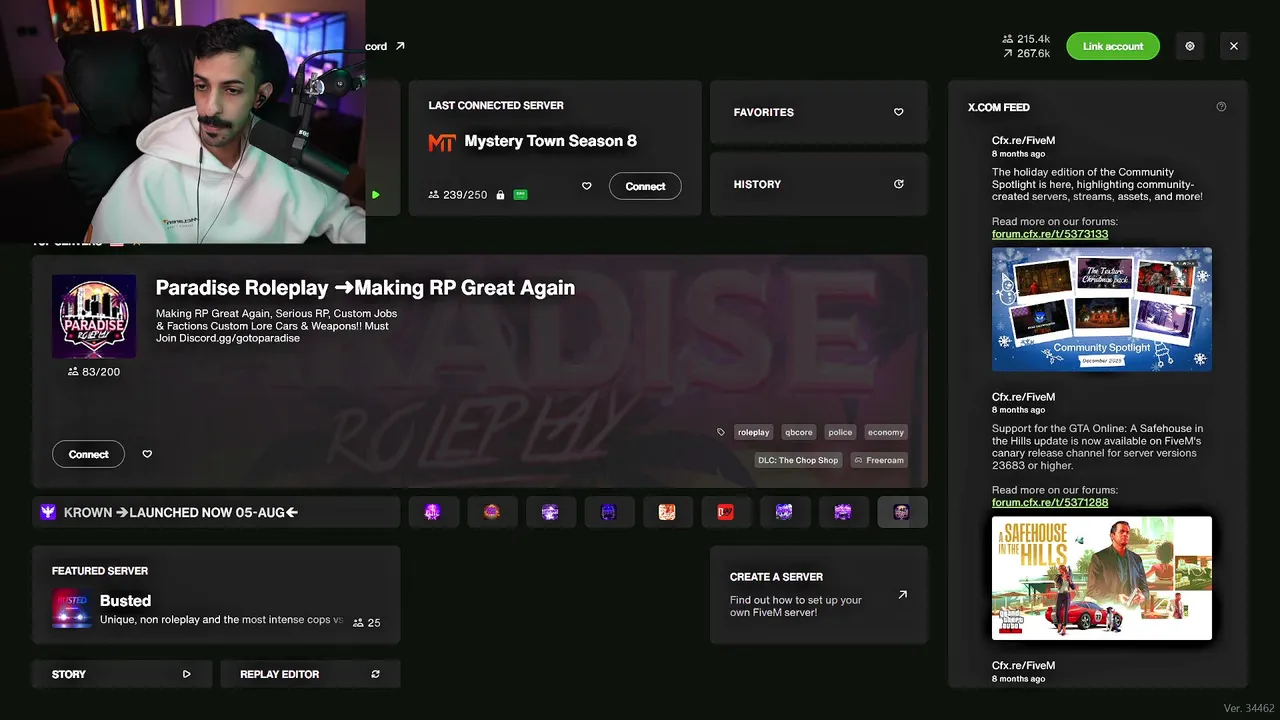Click the heart icon on Favorites card

coord(898,112)
